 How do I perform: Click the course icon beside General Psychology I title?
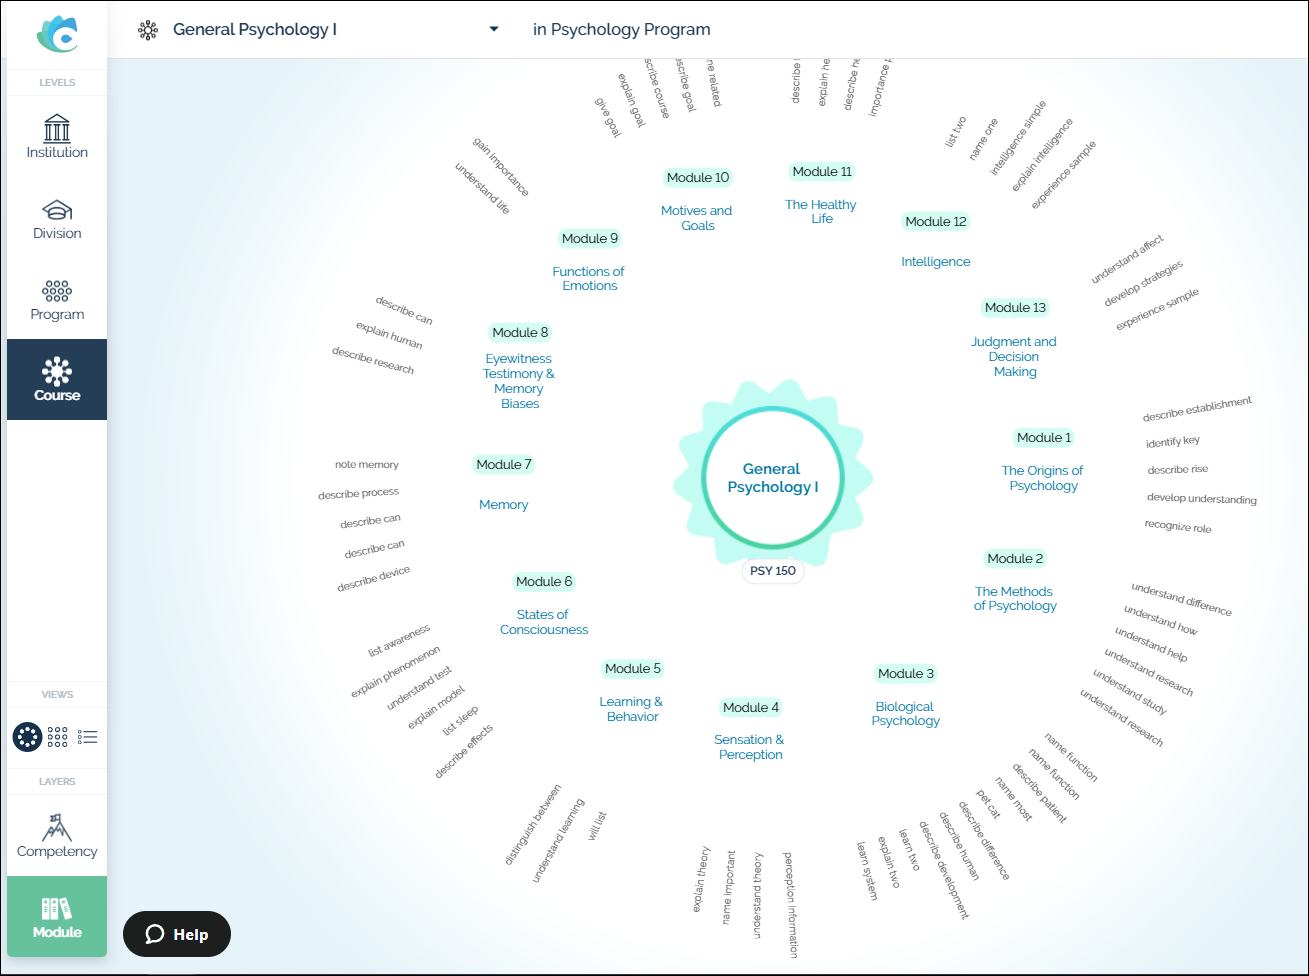coord(148,30)
